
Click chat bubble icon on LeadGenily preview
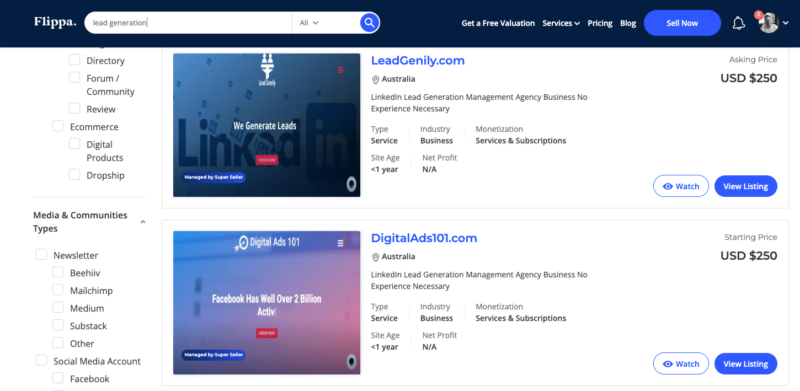[351, 184]
